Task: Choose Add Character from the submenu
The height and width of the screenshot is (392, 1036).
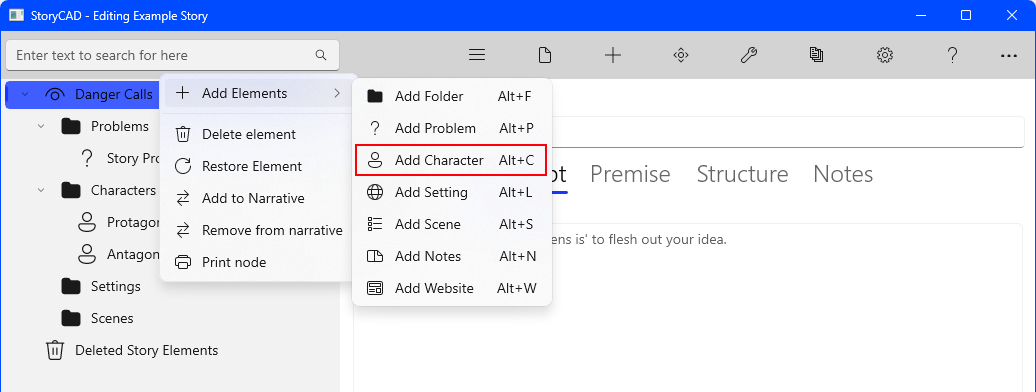Action: [452, 161]
